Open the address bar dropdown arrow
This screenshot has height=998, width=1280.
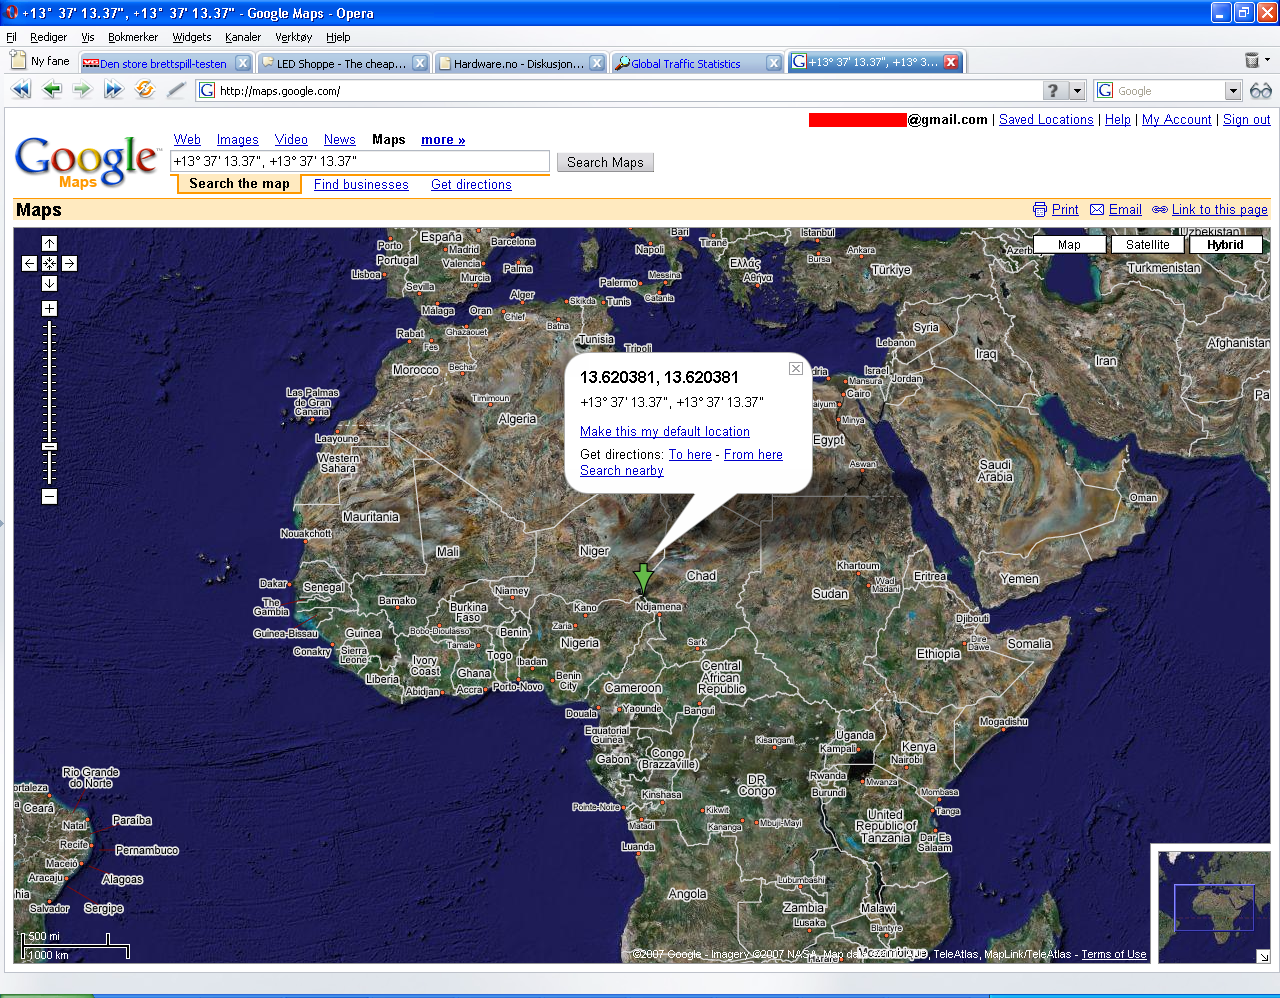(x=1077, y=91)
